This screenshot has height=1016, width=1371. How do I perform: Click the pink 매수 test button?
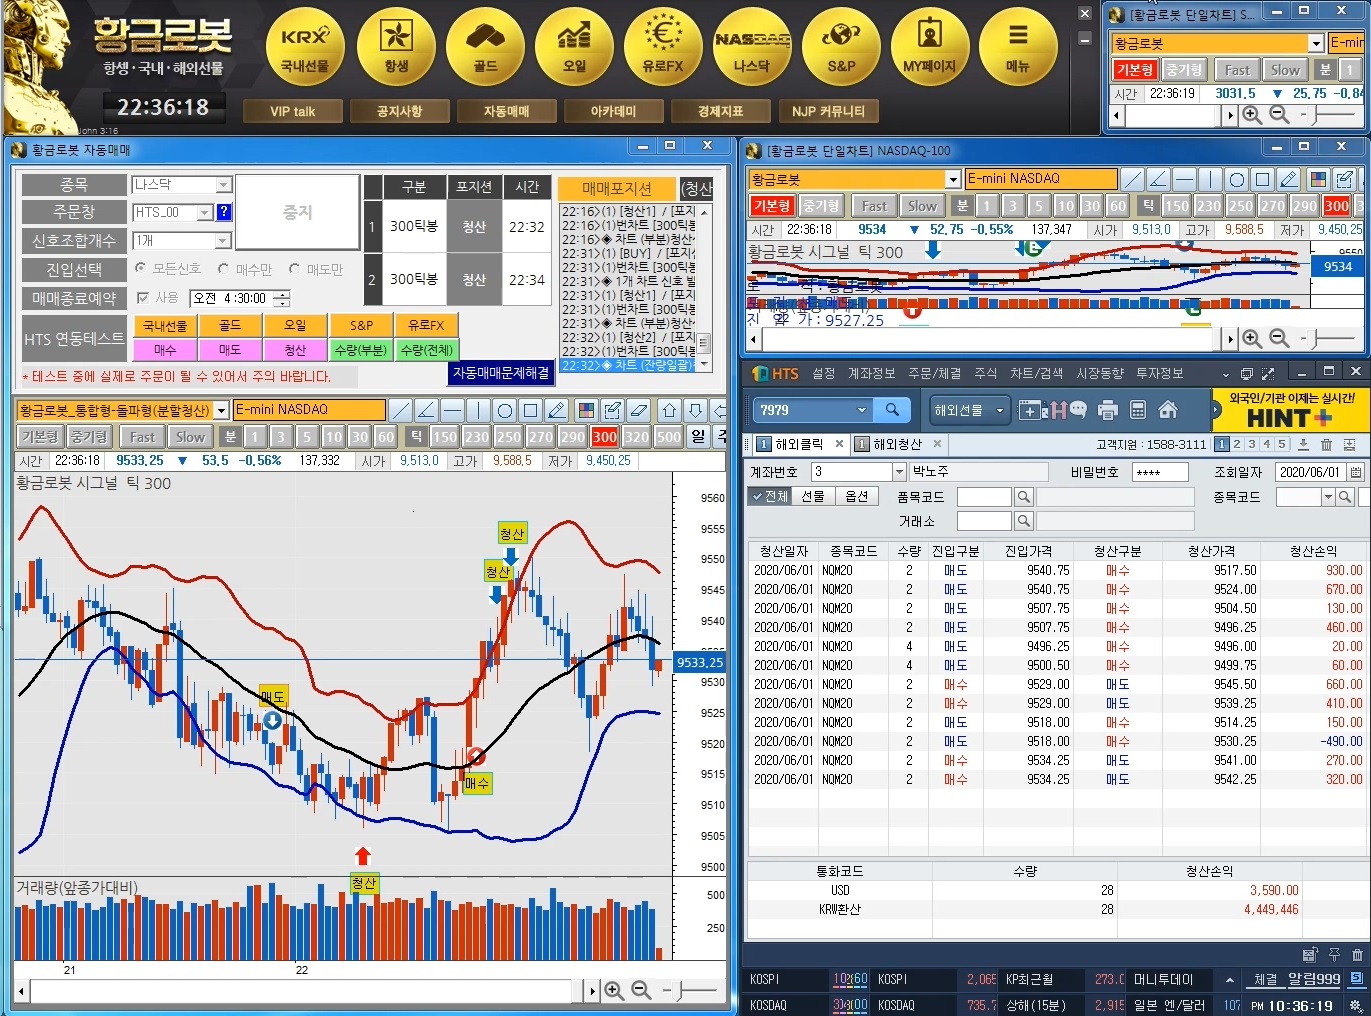[x=165, y=350]
